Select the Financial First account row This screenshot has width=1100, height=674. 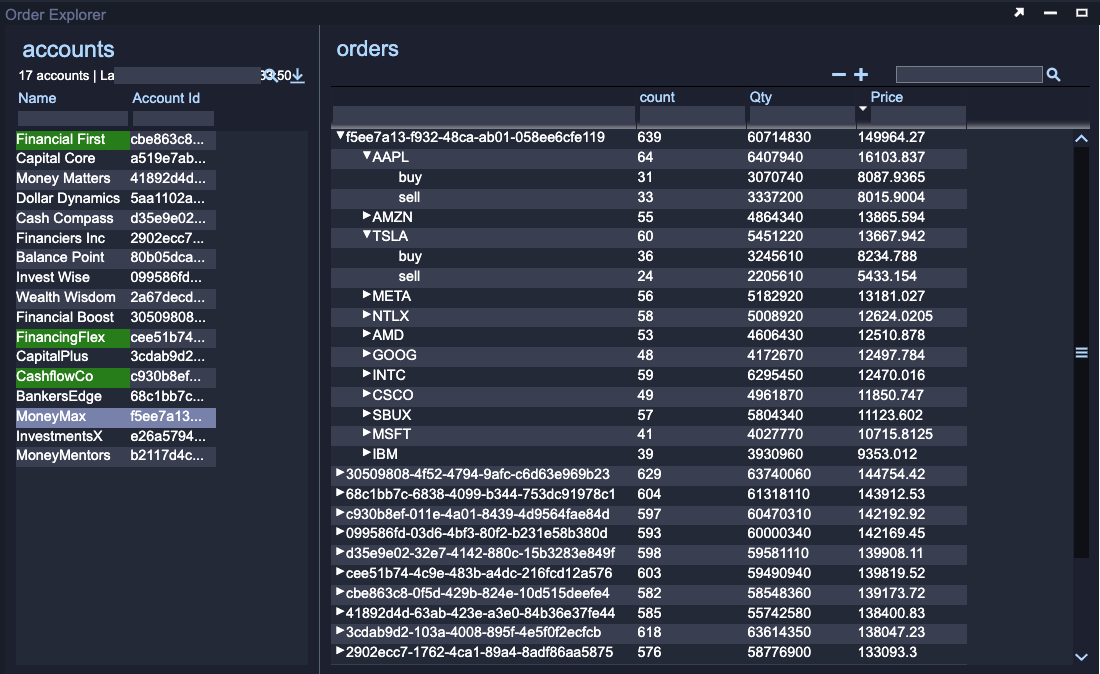click(61, 139)
